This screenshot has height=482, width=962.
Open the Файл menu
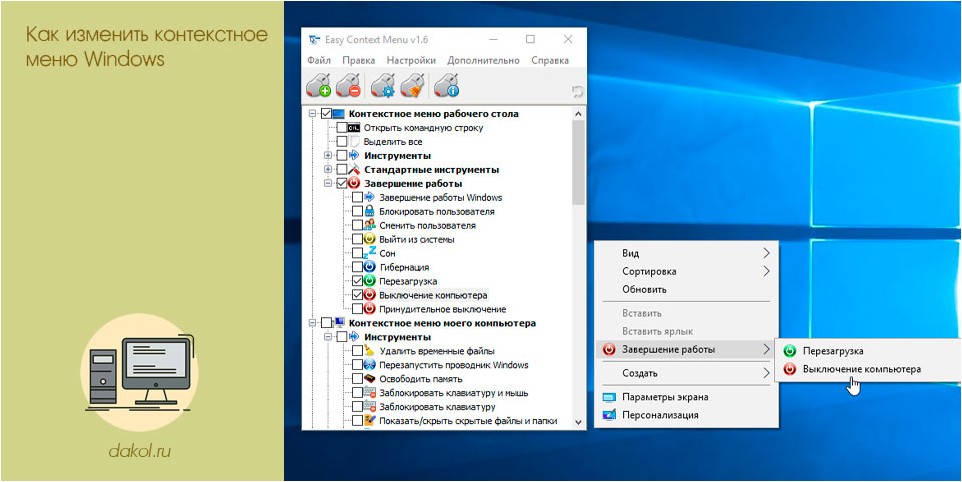(319, 60)
